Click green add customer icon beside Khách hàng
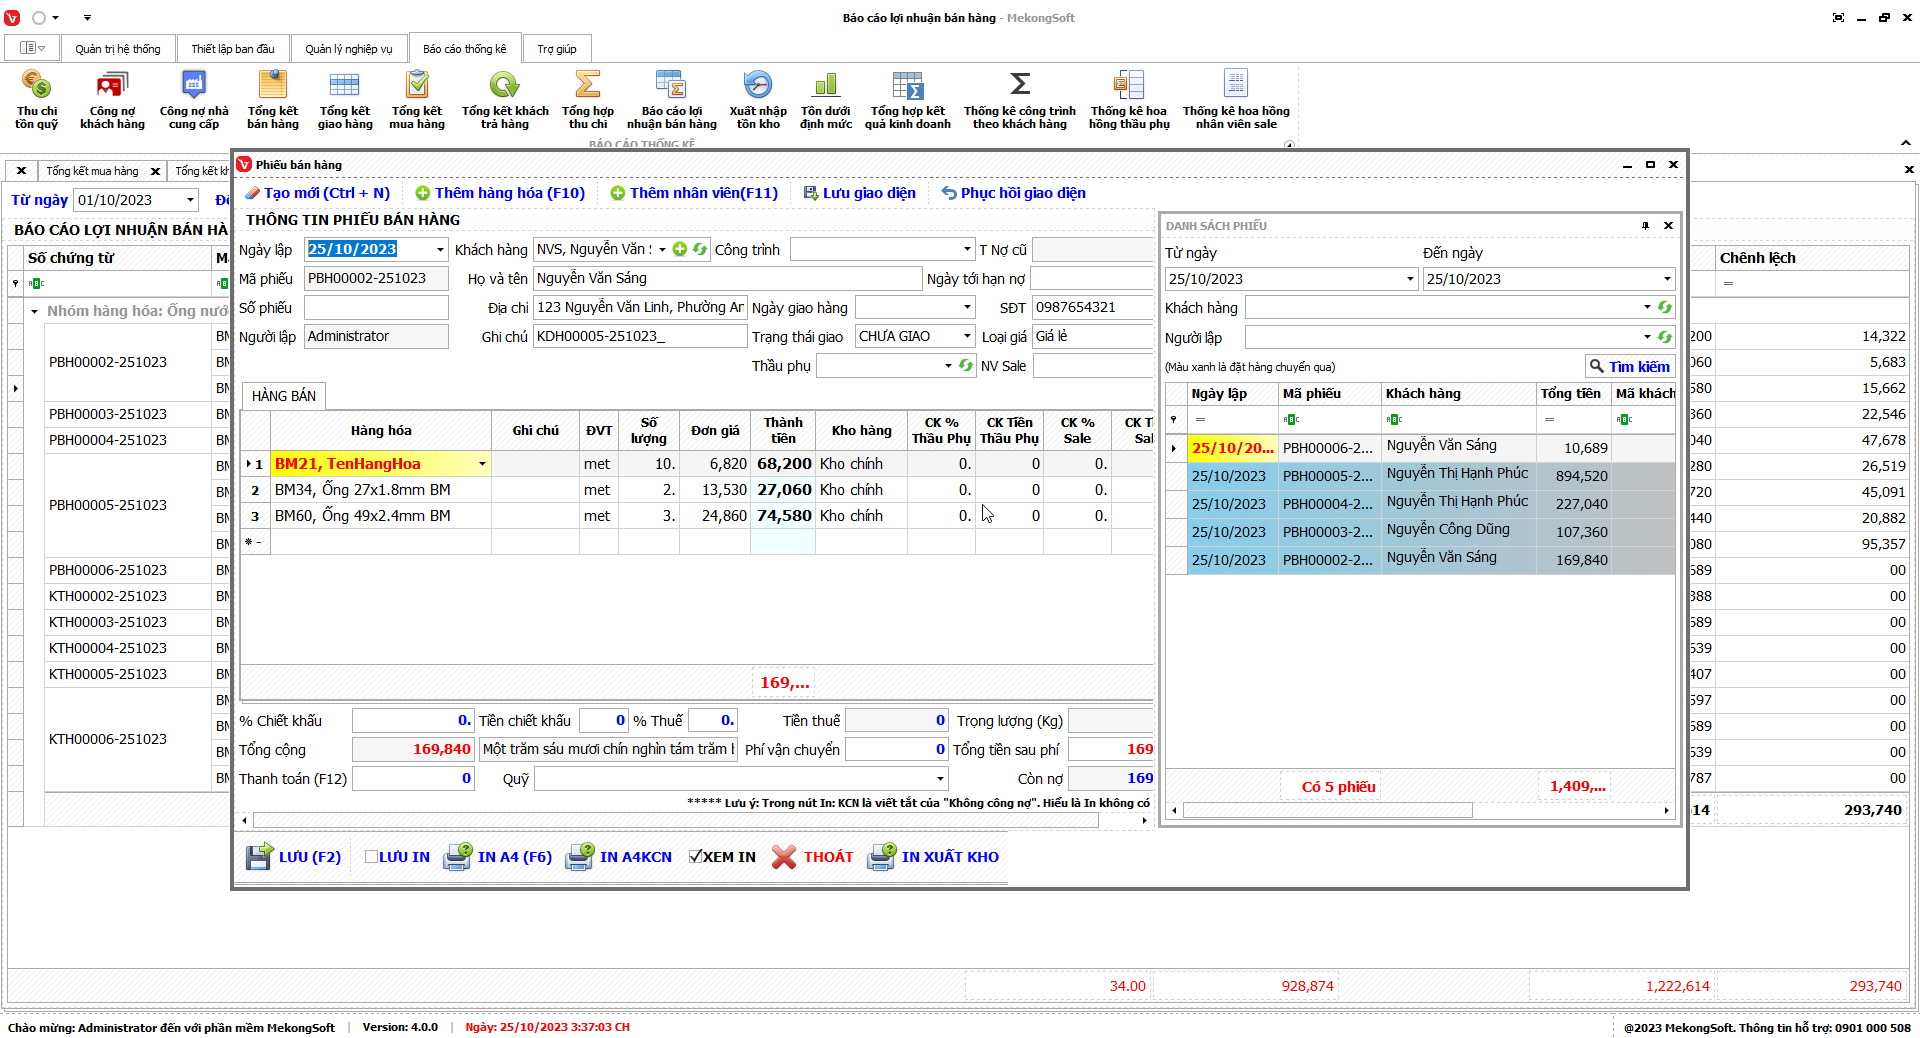The image size is (1920, 1038). click(680, 249)
